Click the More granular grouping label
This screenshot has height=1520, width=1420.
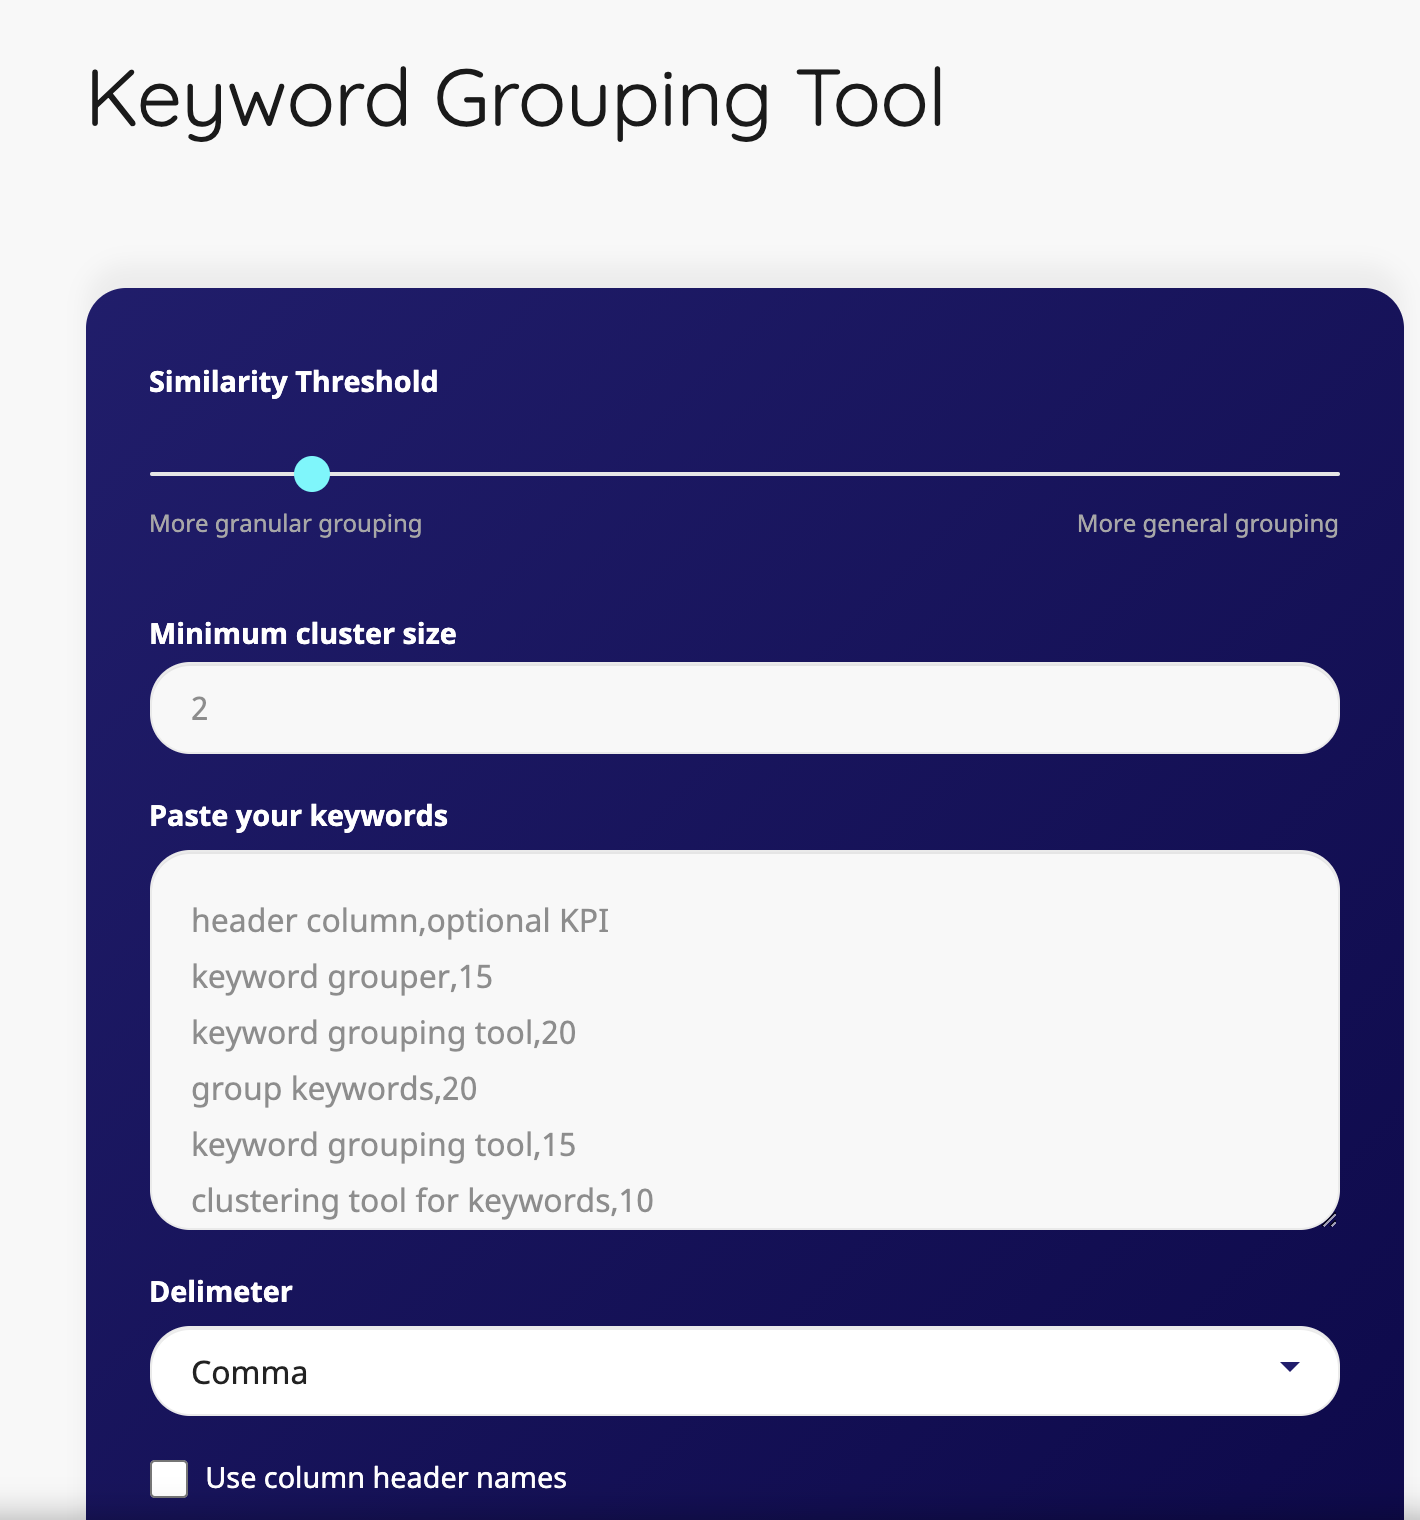pos(285,524)
